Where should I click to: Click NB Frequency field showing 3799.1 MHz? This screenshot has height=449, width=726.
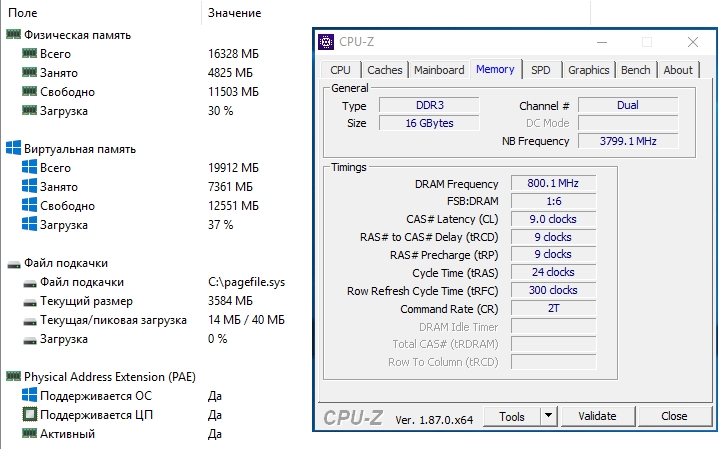628,141
